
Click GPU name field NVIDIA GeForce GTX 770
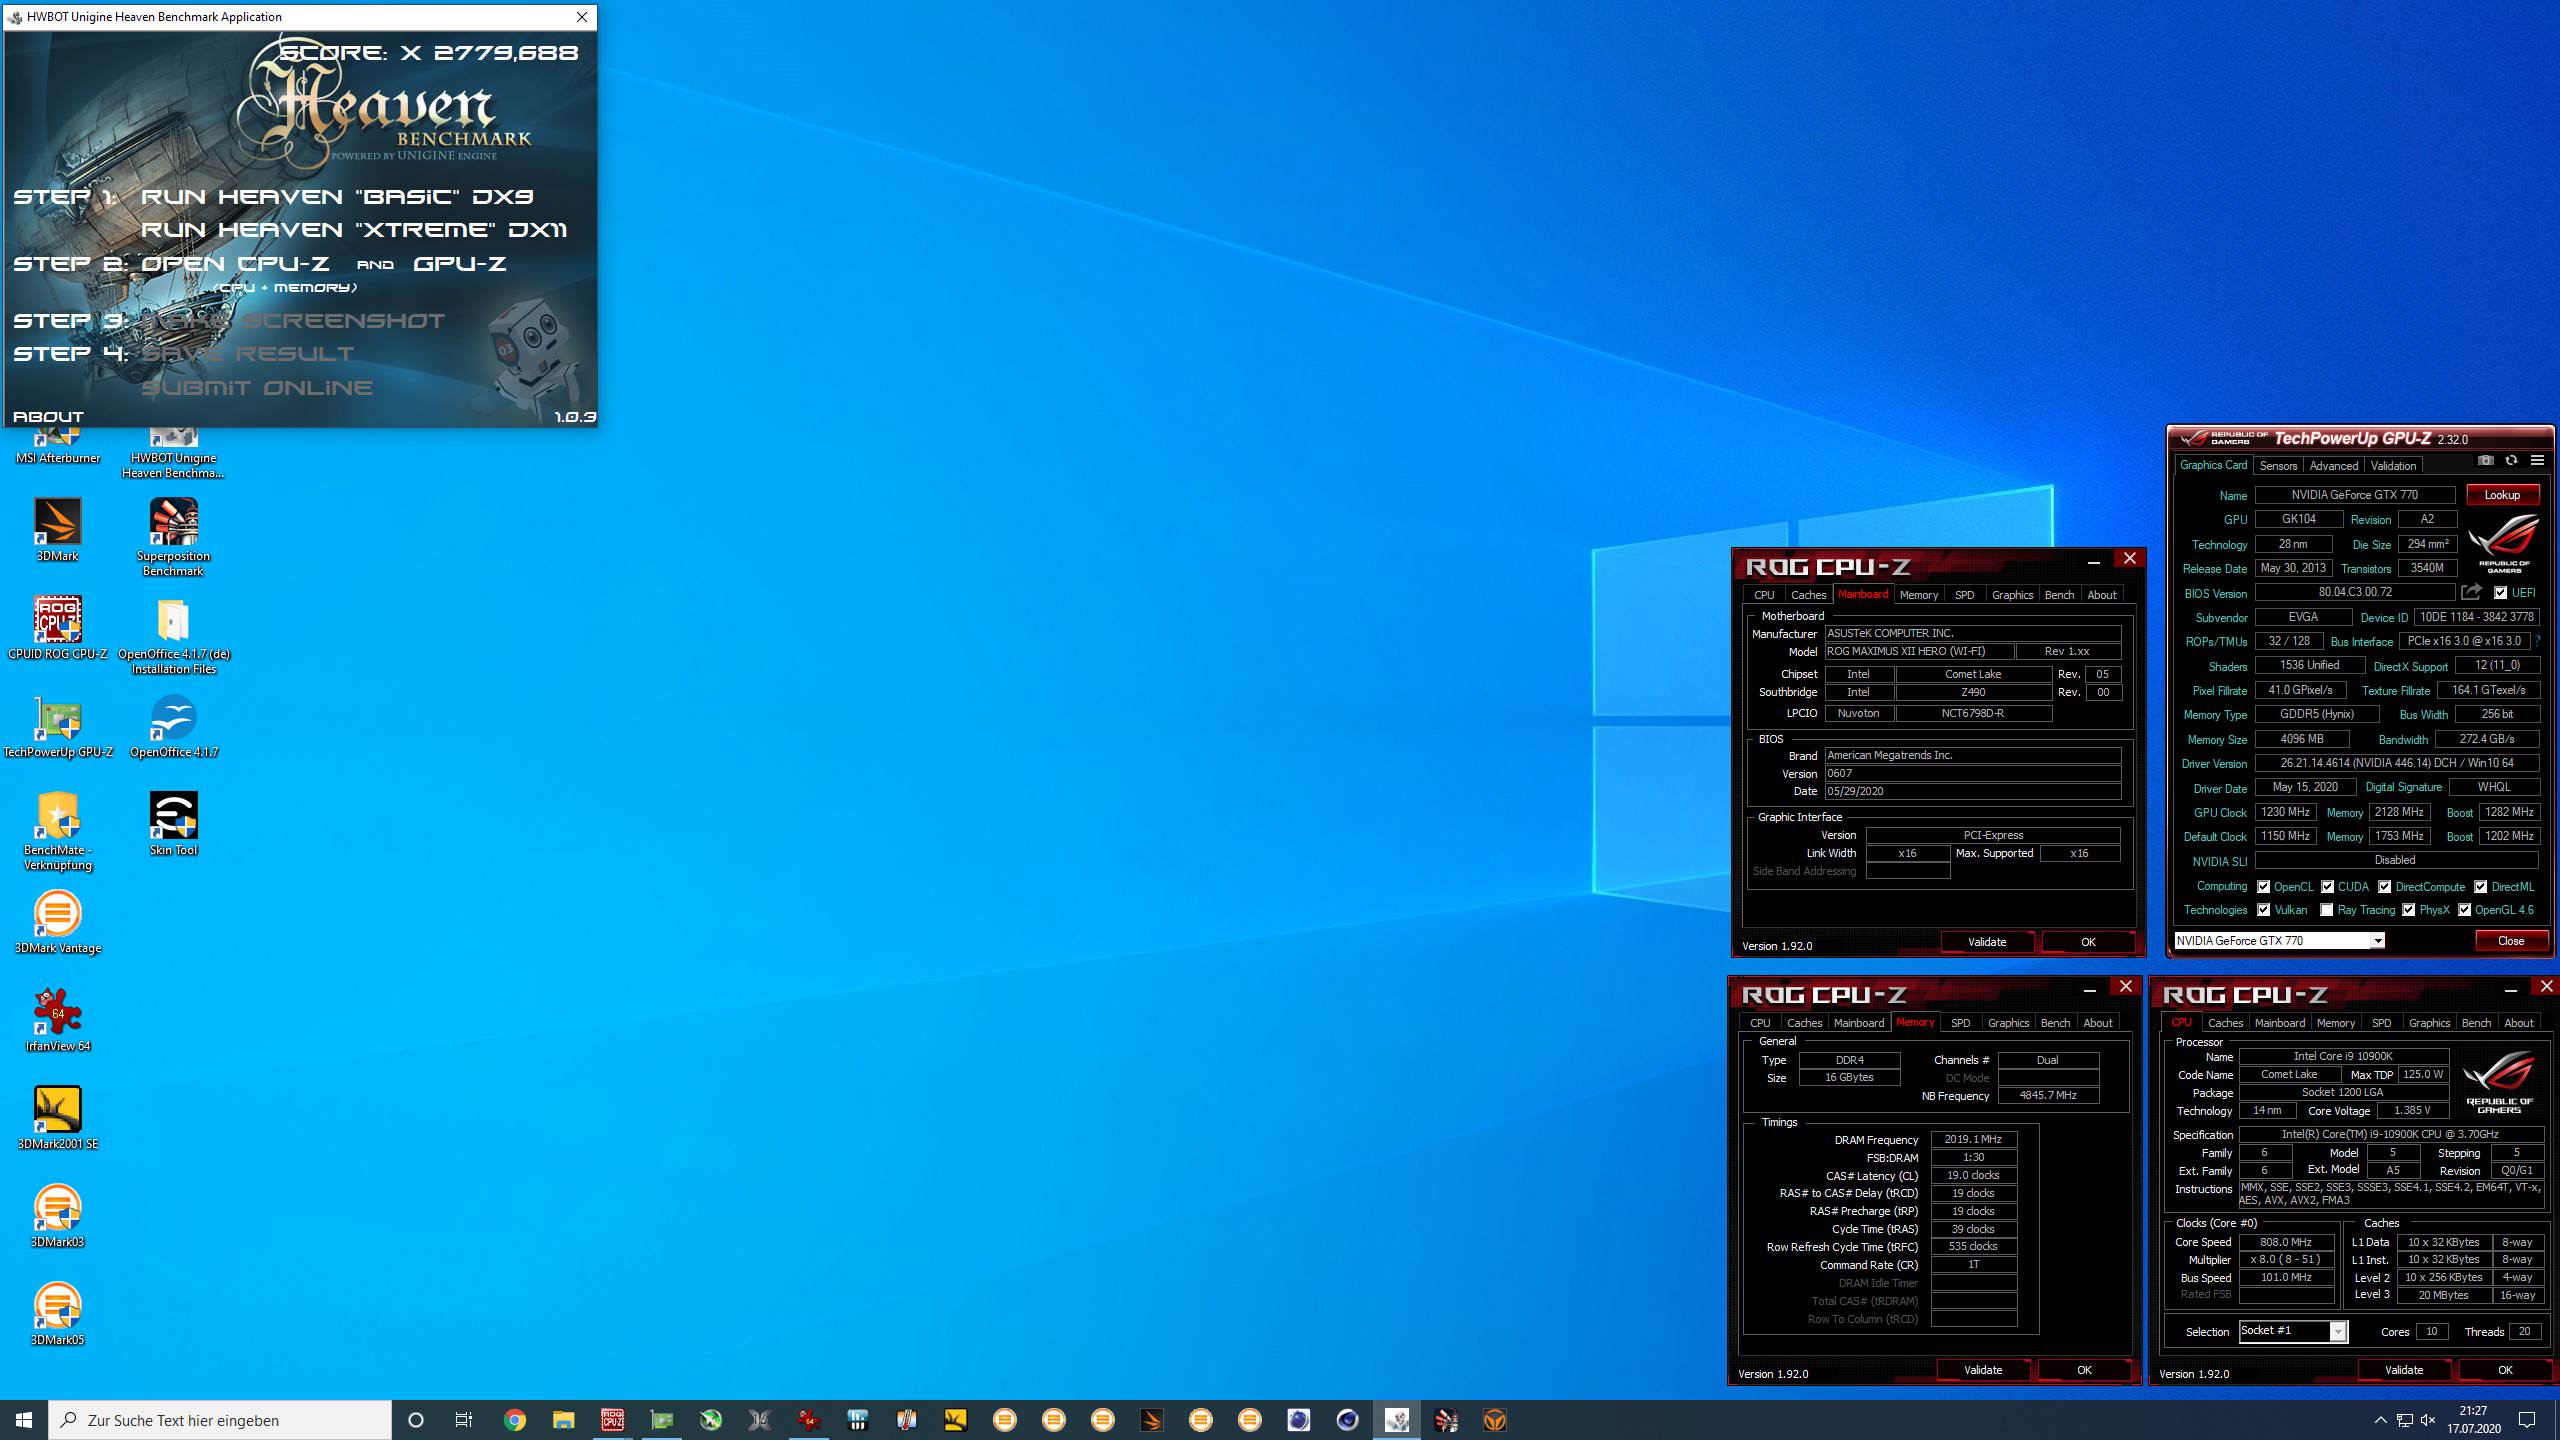tap(2355, 495)
